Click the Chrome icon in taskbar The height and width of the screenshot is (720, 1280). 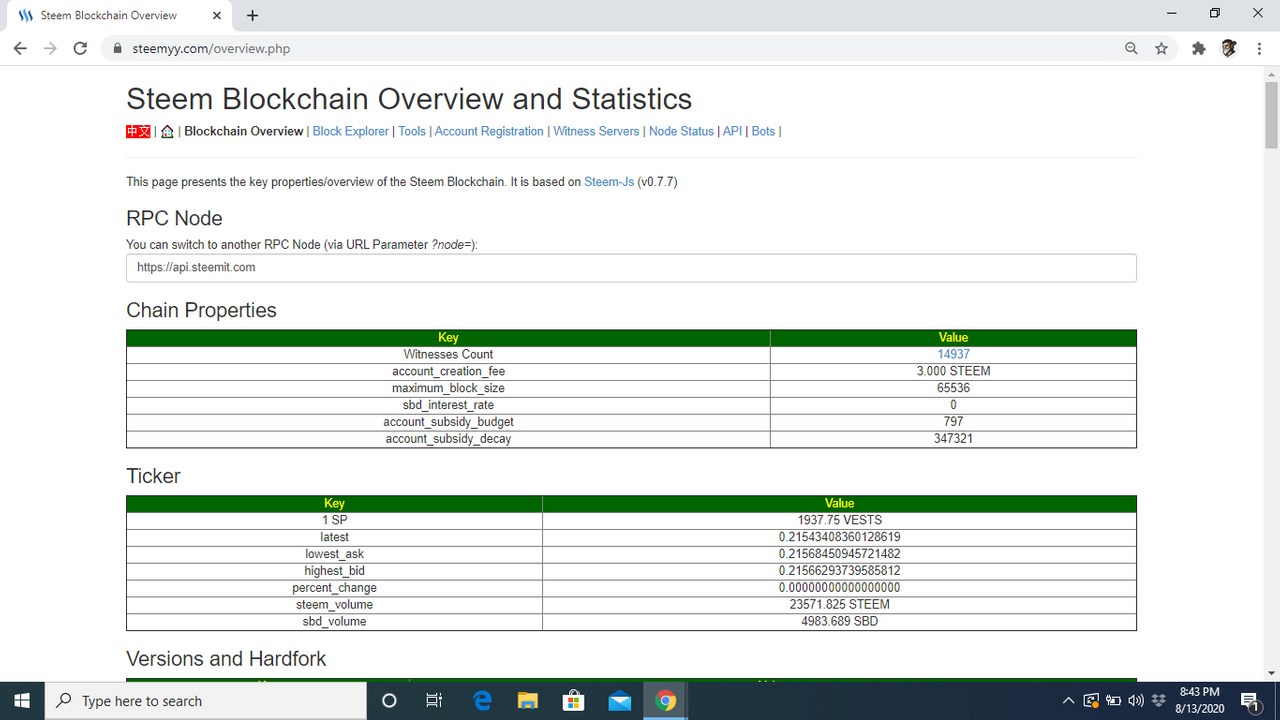(665, 700)
